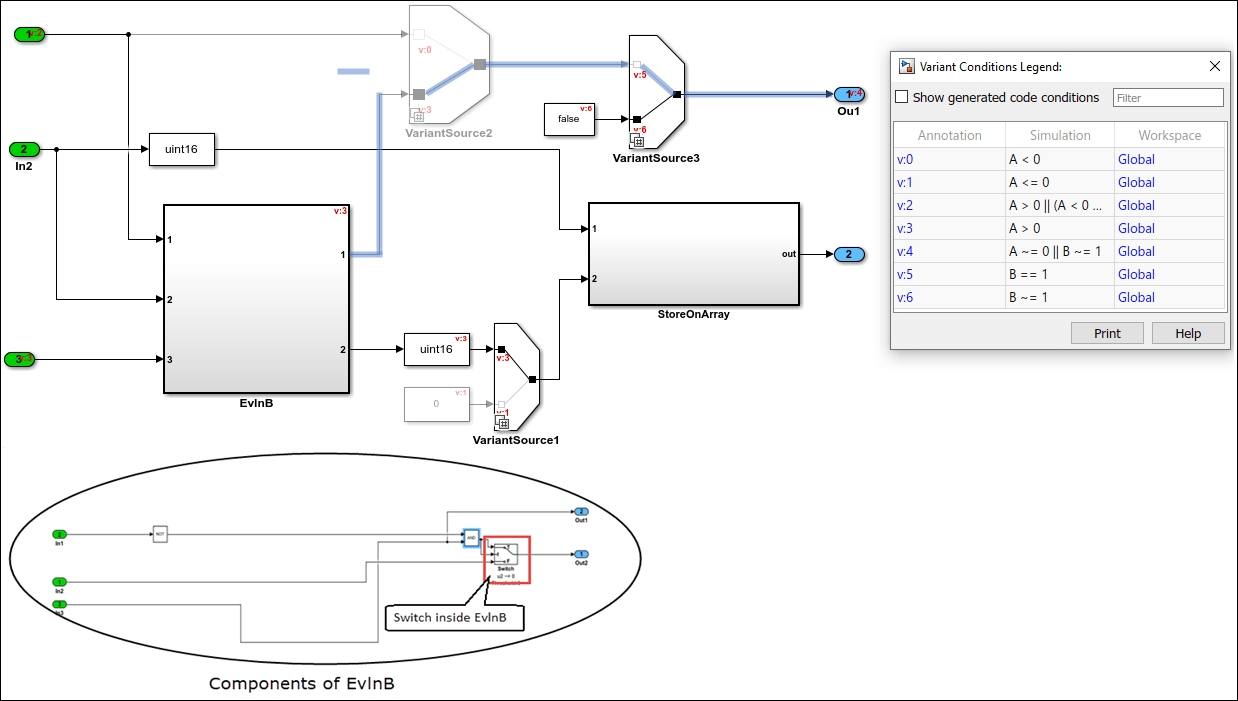Select the VariantSource3 block
The image size is (1238, 701).
(x=656, y=93)
